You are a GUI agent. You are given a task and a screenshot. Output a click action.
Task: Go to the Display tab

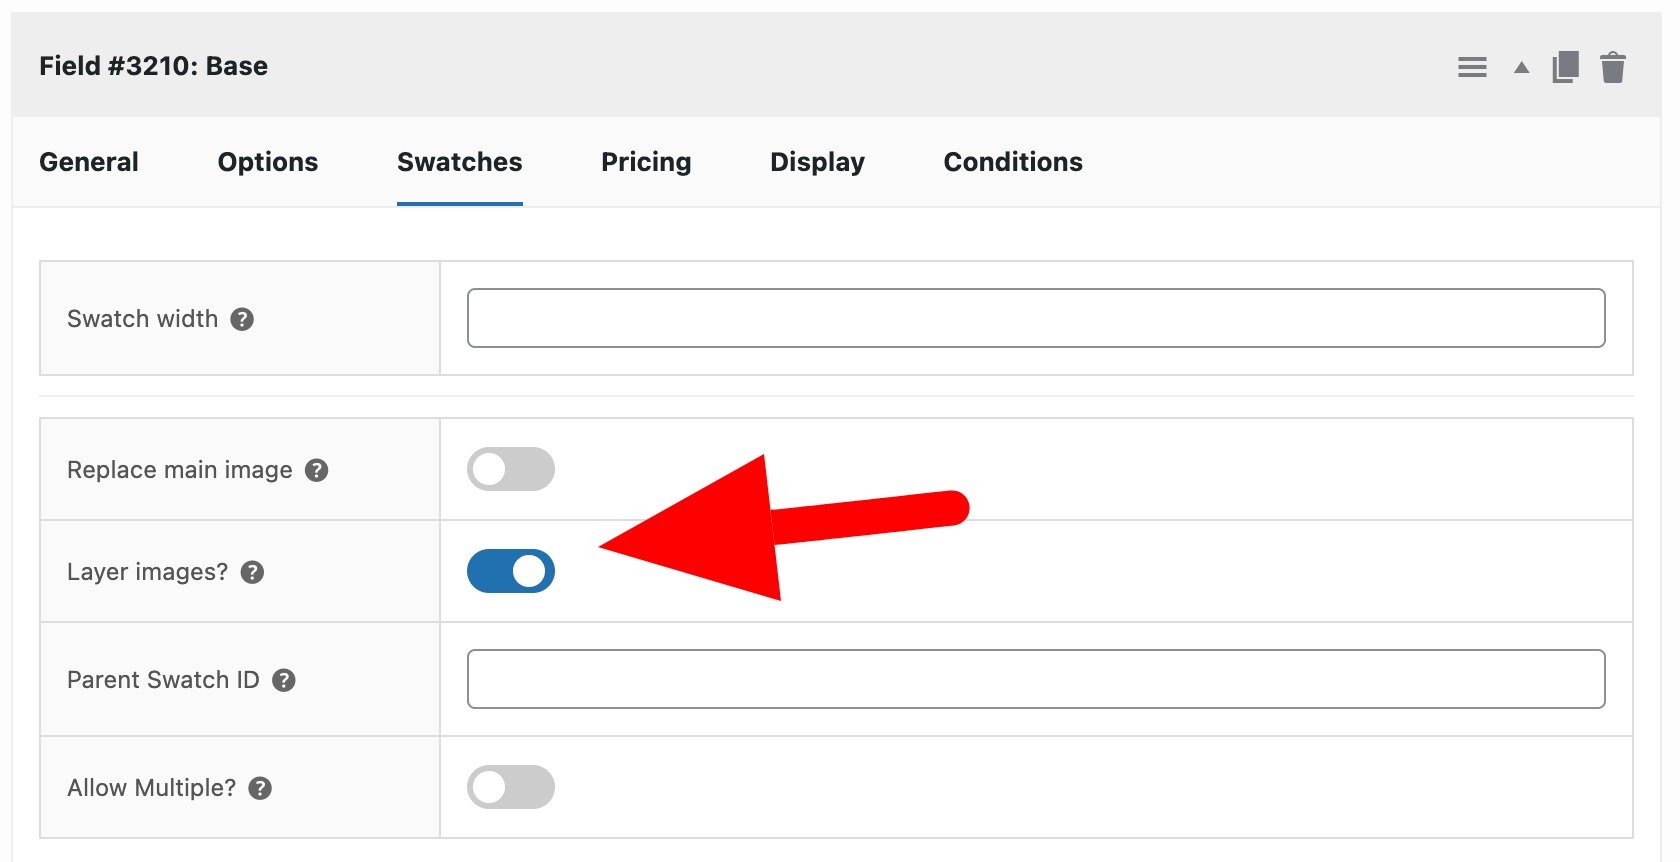pyautogui.click(x=816, y=161)
